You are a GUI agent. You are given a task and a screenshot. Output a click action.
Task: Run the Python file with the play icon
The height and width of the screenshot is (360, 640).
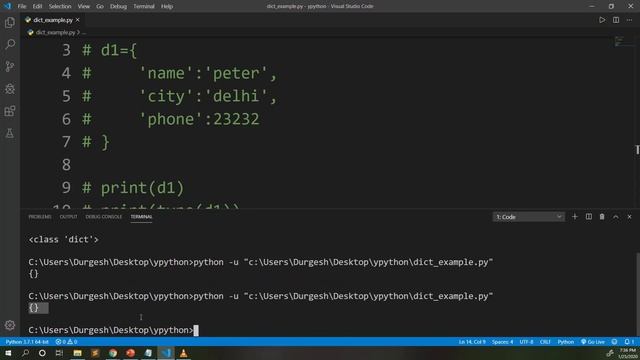[602, 20]
